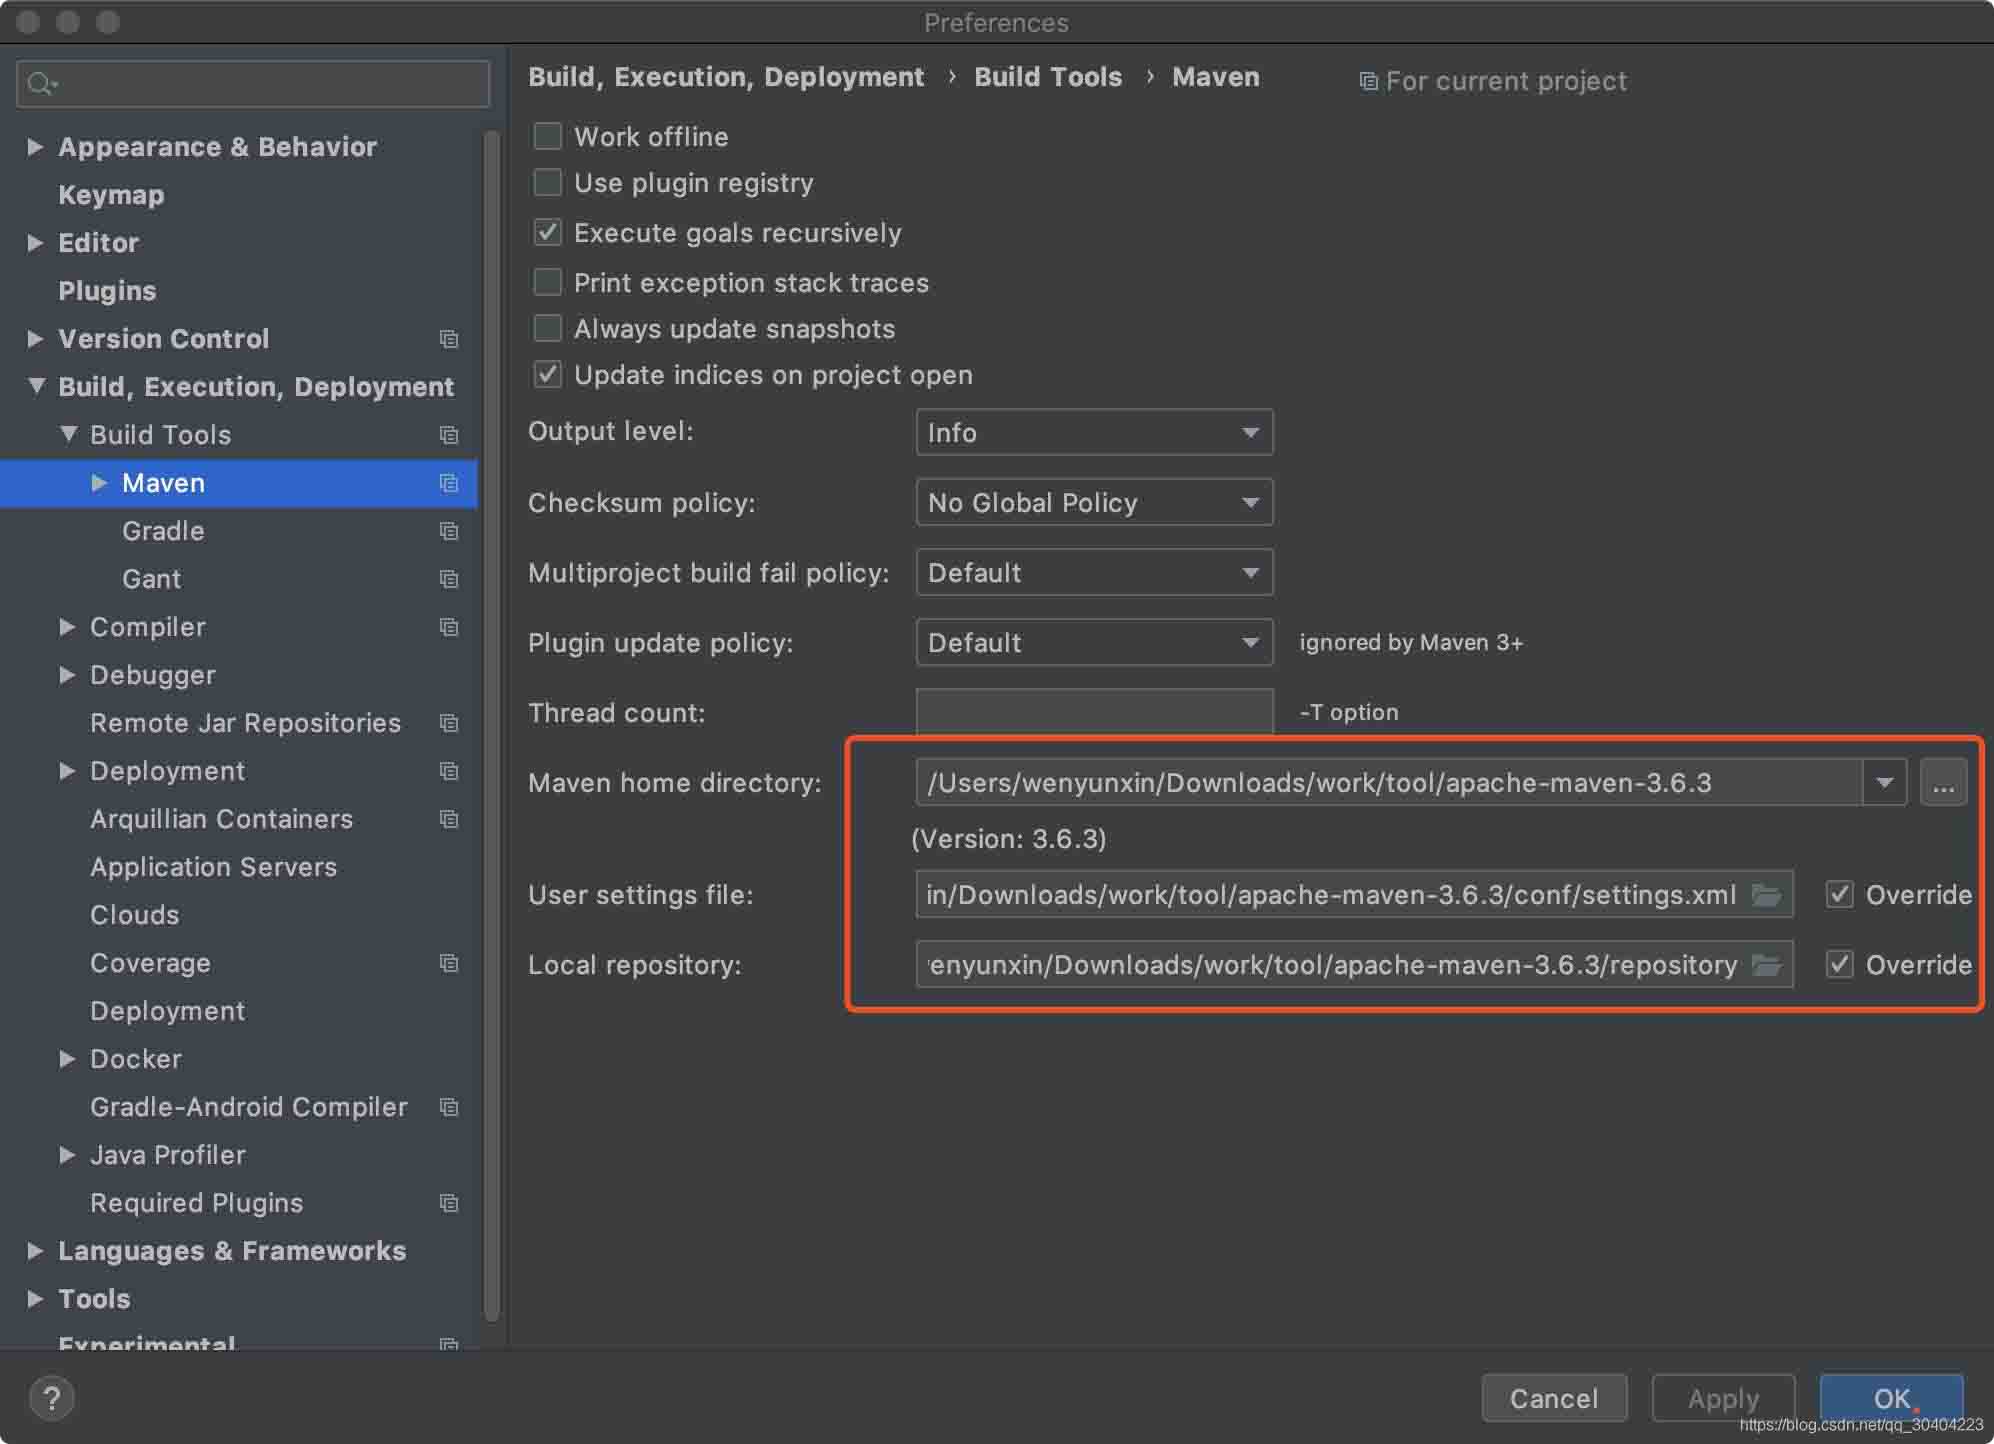The width and height of the screenshot is (1994, 1444).
Task: Click the search magnifier icon
Action: click(x=41, y=84)
